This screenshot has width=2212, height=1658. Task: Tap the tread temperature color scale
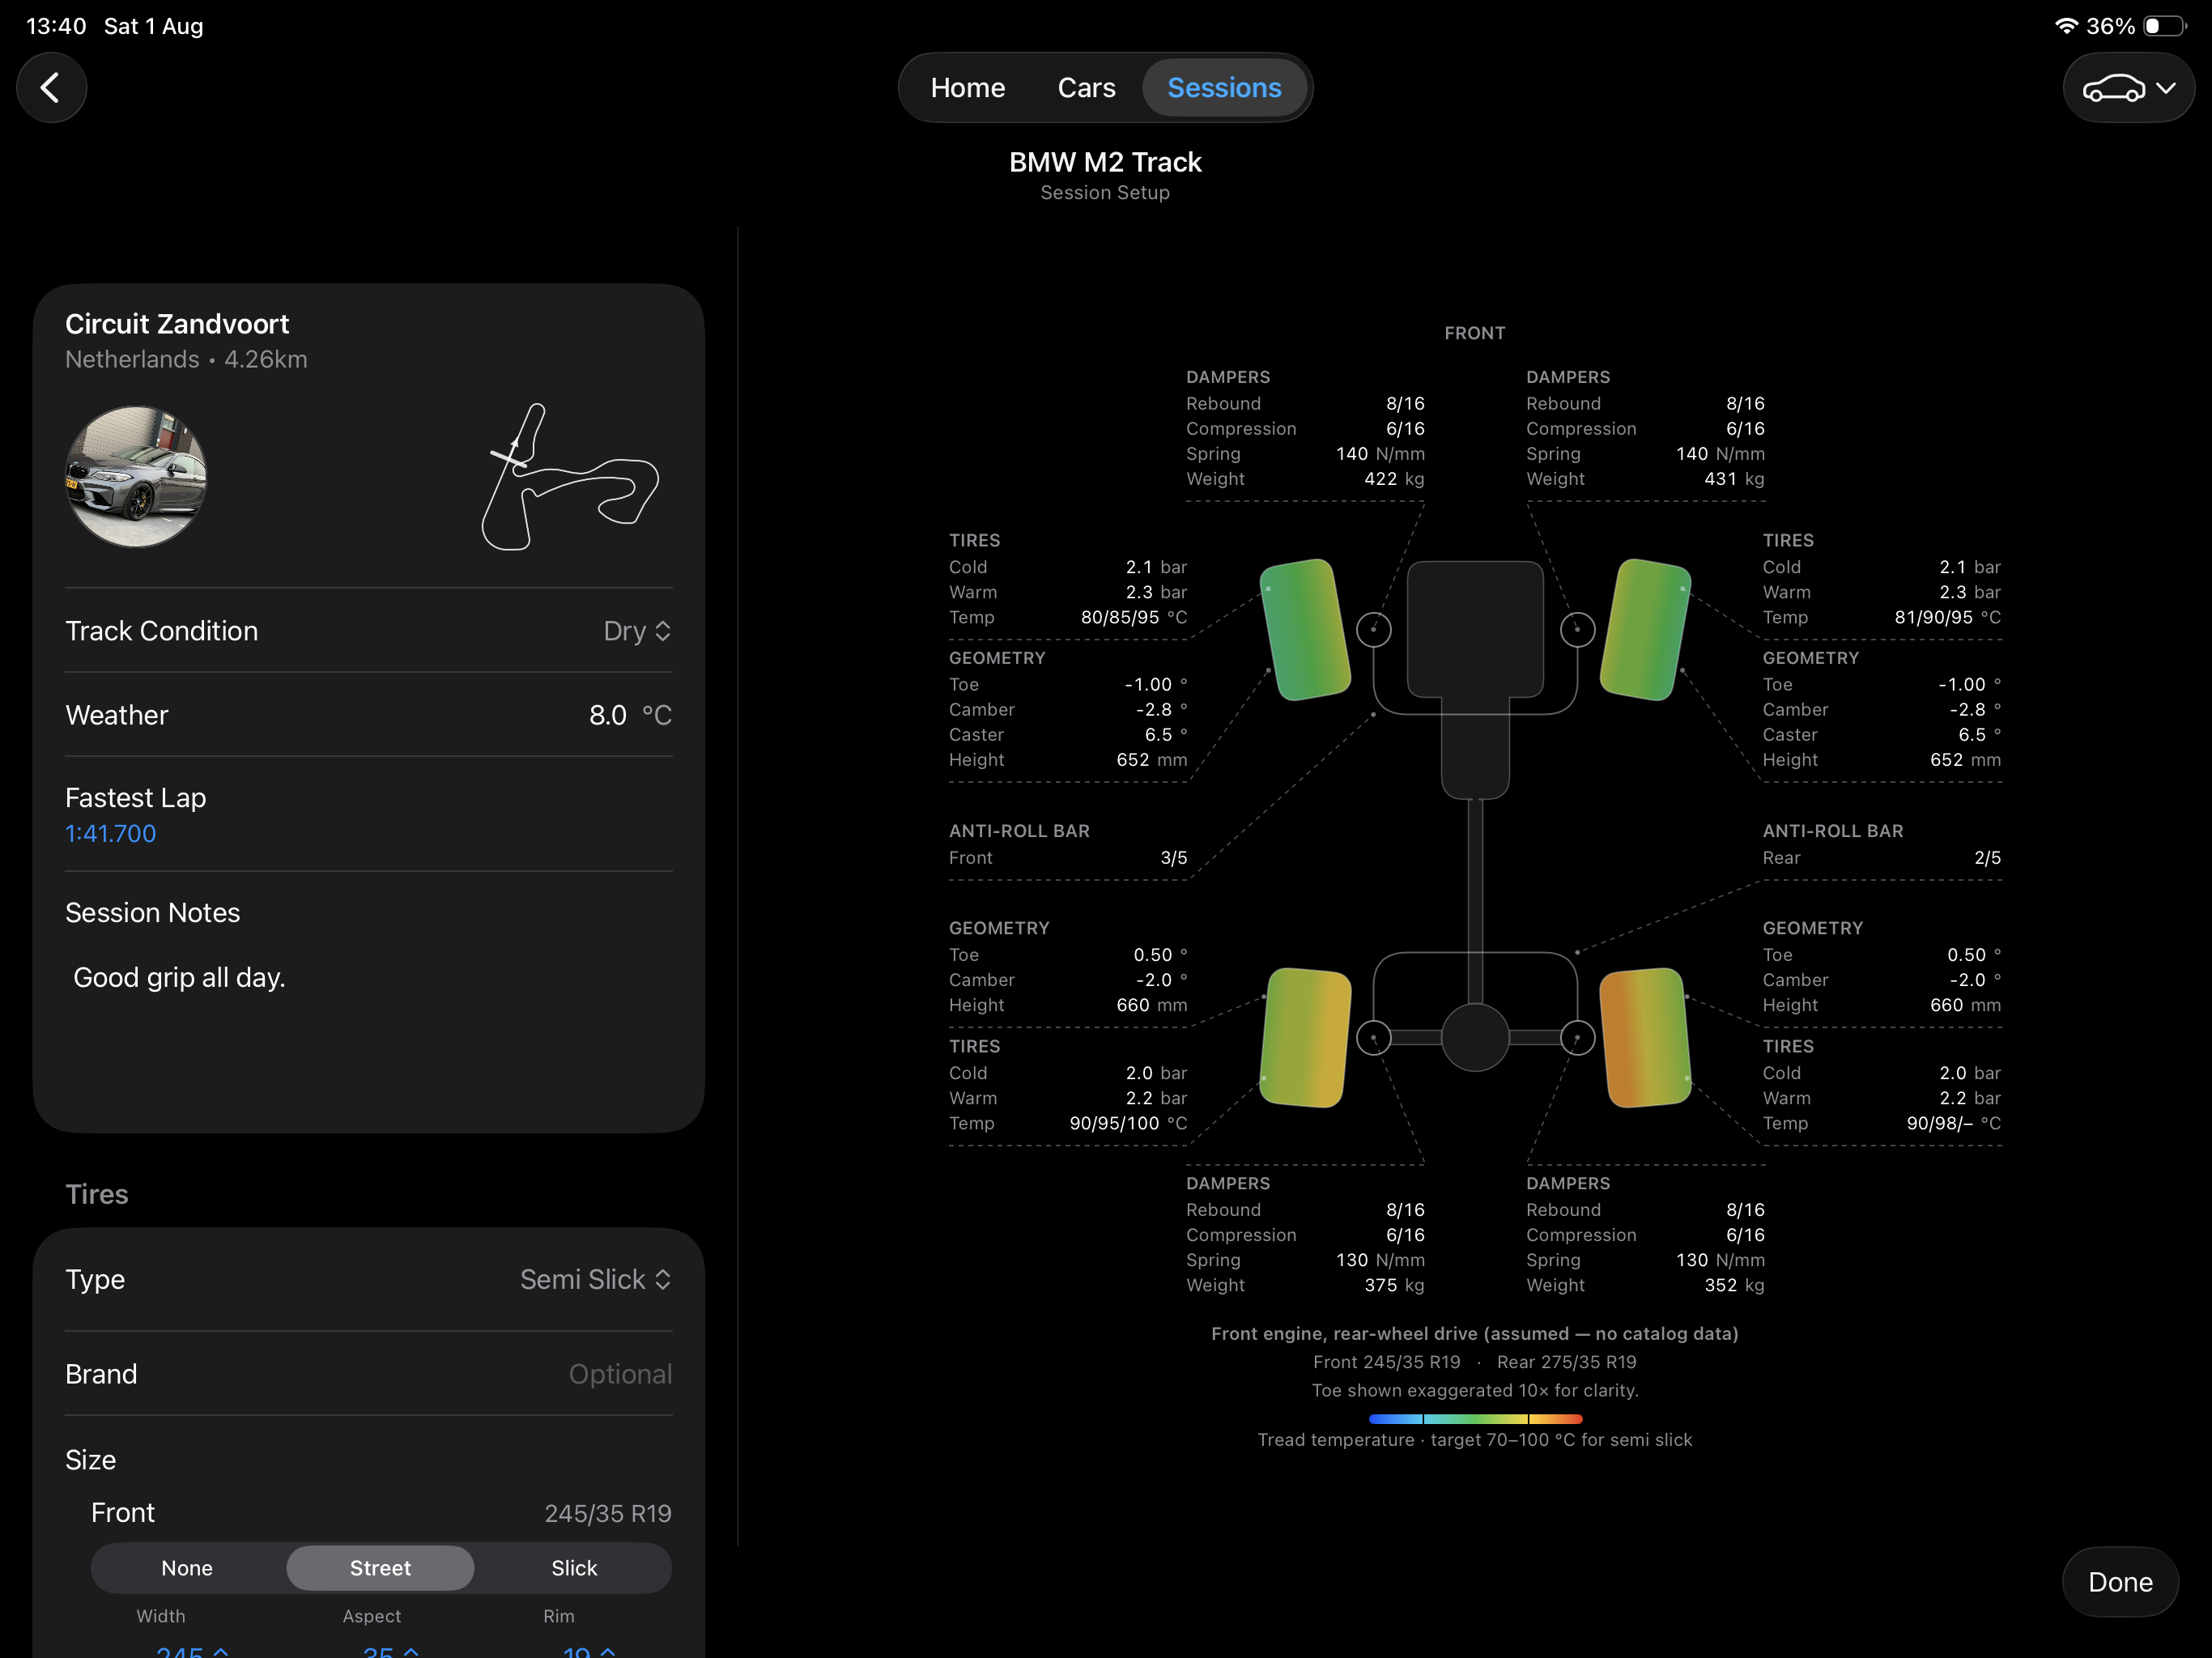pos(1475,1419)
